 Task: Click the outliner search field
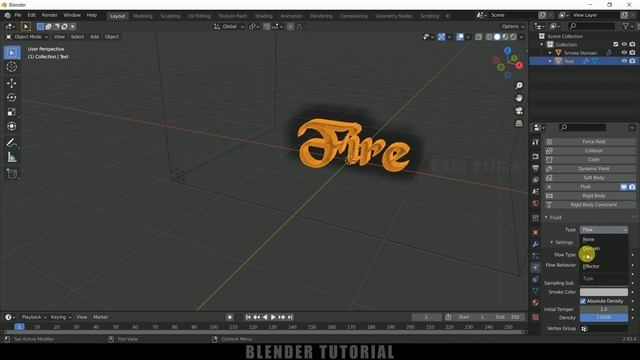(591, 26)
